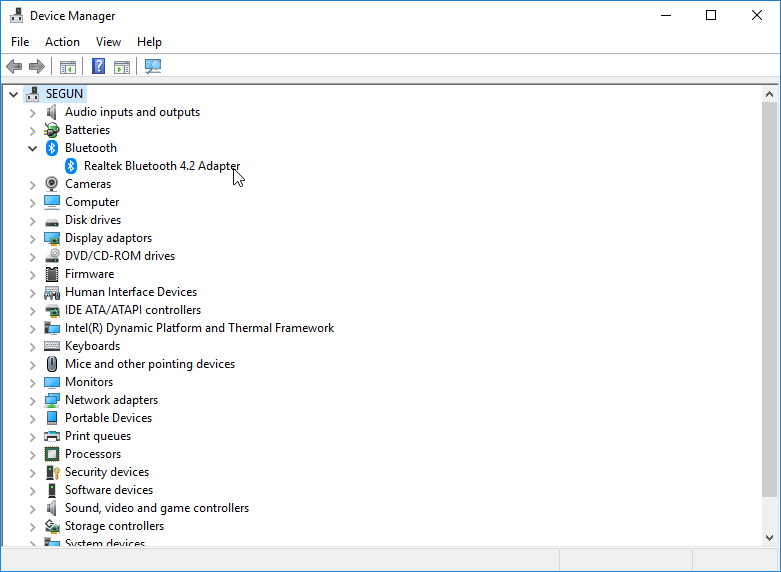Select IDE ATA/ATAPI controllers label

point(133,310)
